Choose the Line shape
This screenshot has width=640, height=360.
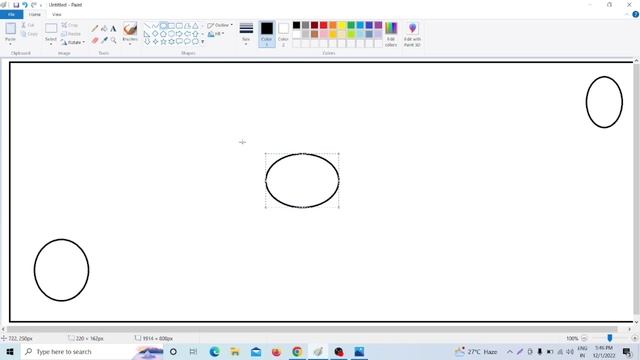147,26
